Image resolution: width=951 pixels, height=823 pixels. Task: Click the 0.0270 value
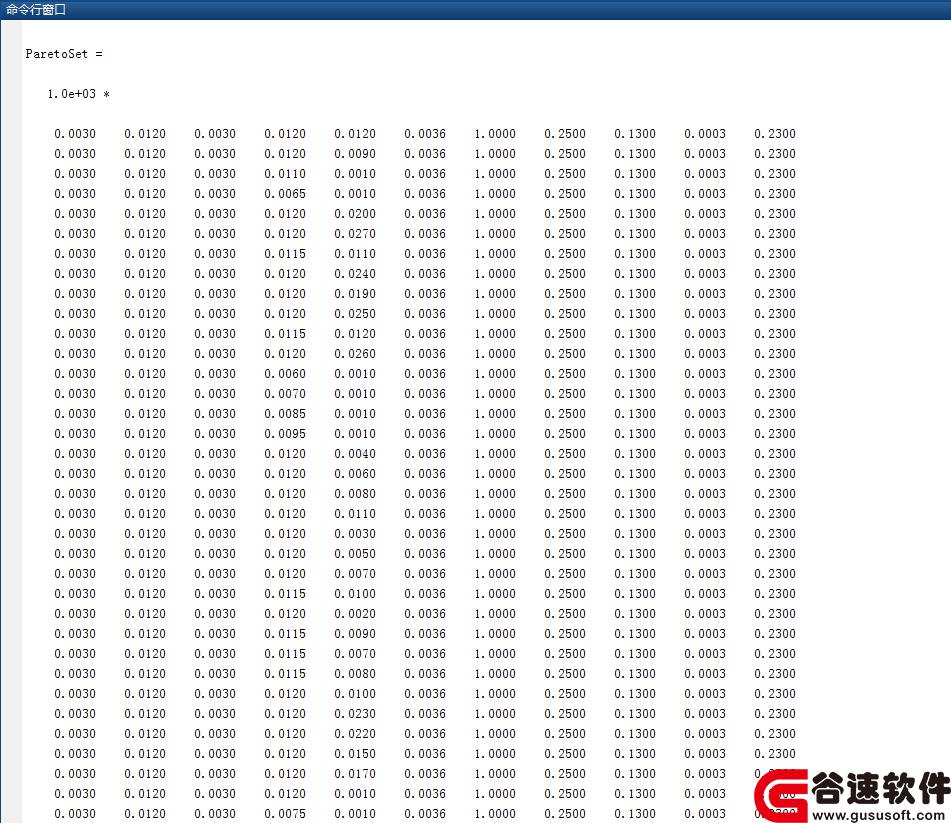point(355,233)
